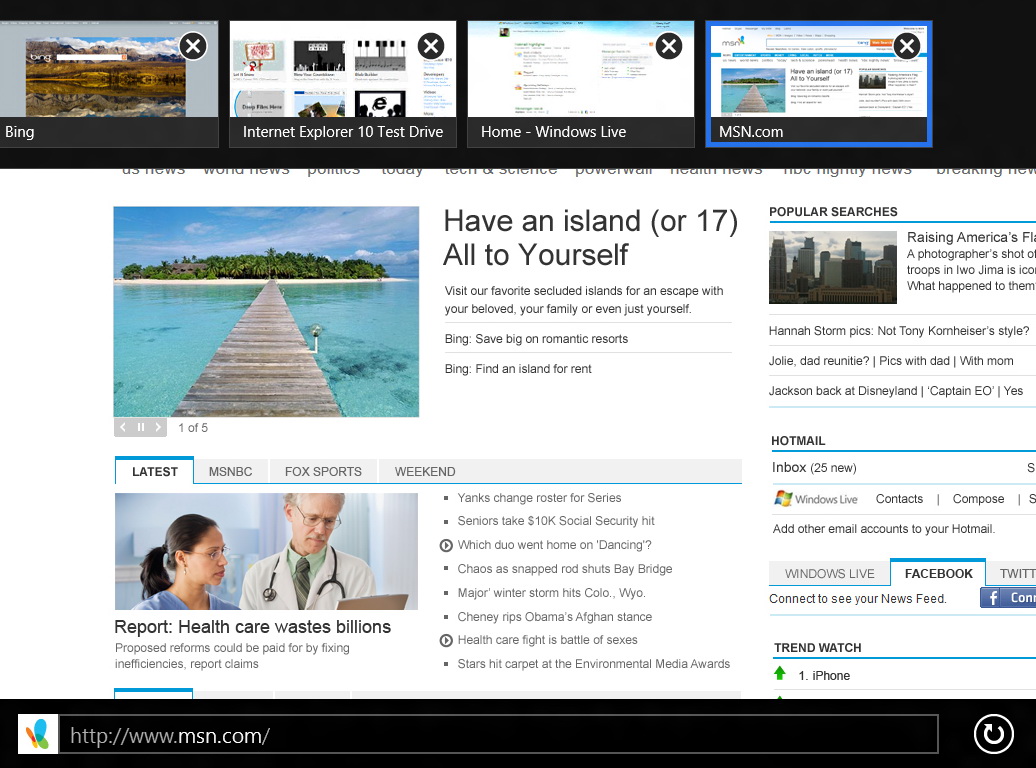This screenshot has width=1036, height=768.
Task: Switch to Home - Windows Live tab
Action: (581, 84)
